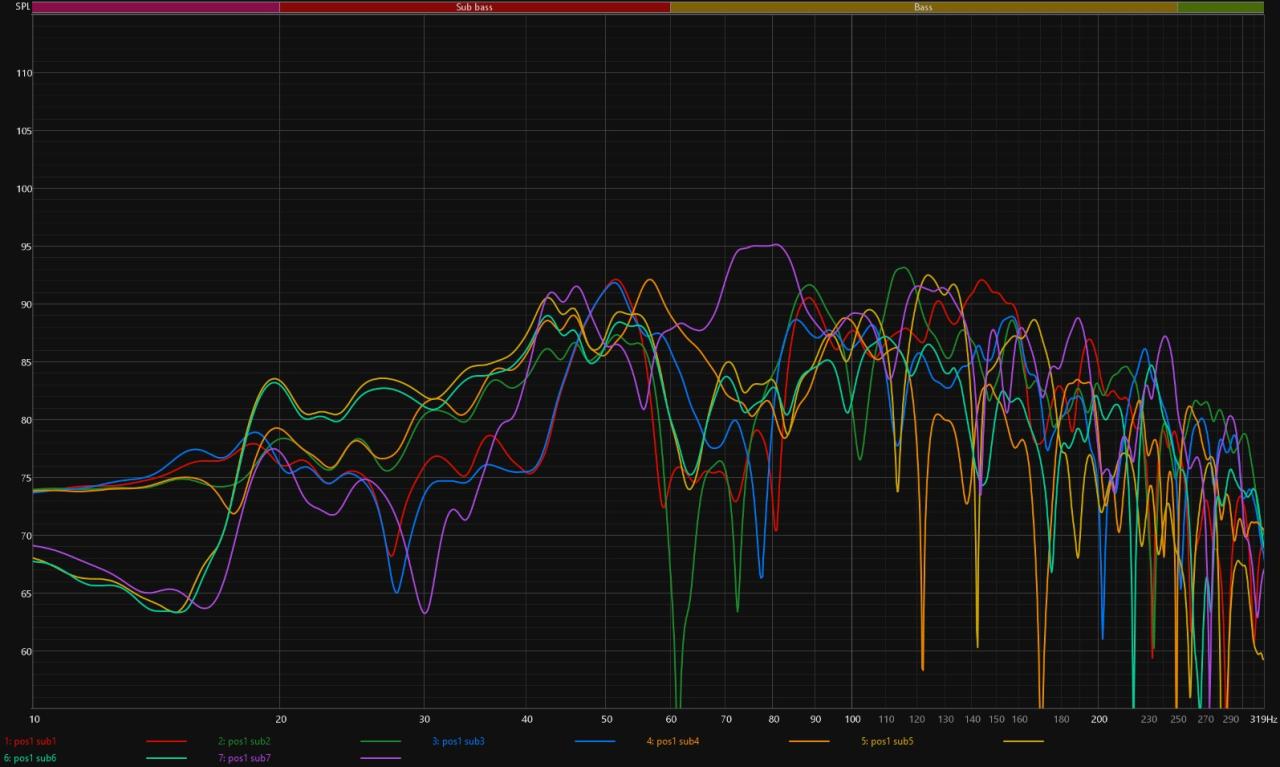Click the green line swatch for pos1 sub2
This screenshot has width=1280, height=767.
380,741
